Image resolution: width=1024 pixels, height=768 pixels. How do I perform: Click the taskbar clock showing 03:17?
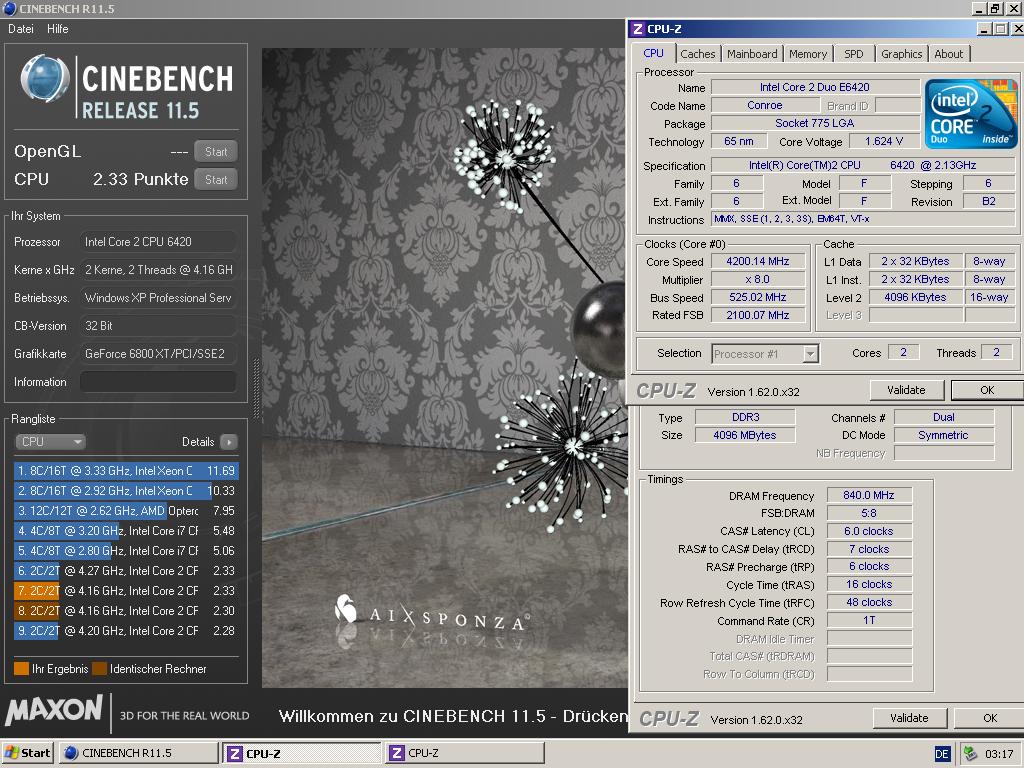tap(999, 754)
